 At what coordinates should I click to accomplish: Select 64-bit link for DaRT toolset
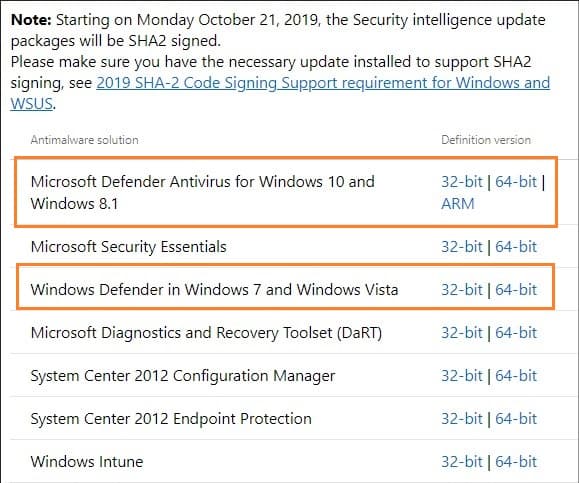(x=515, y=333)
